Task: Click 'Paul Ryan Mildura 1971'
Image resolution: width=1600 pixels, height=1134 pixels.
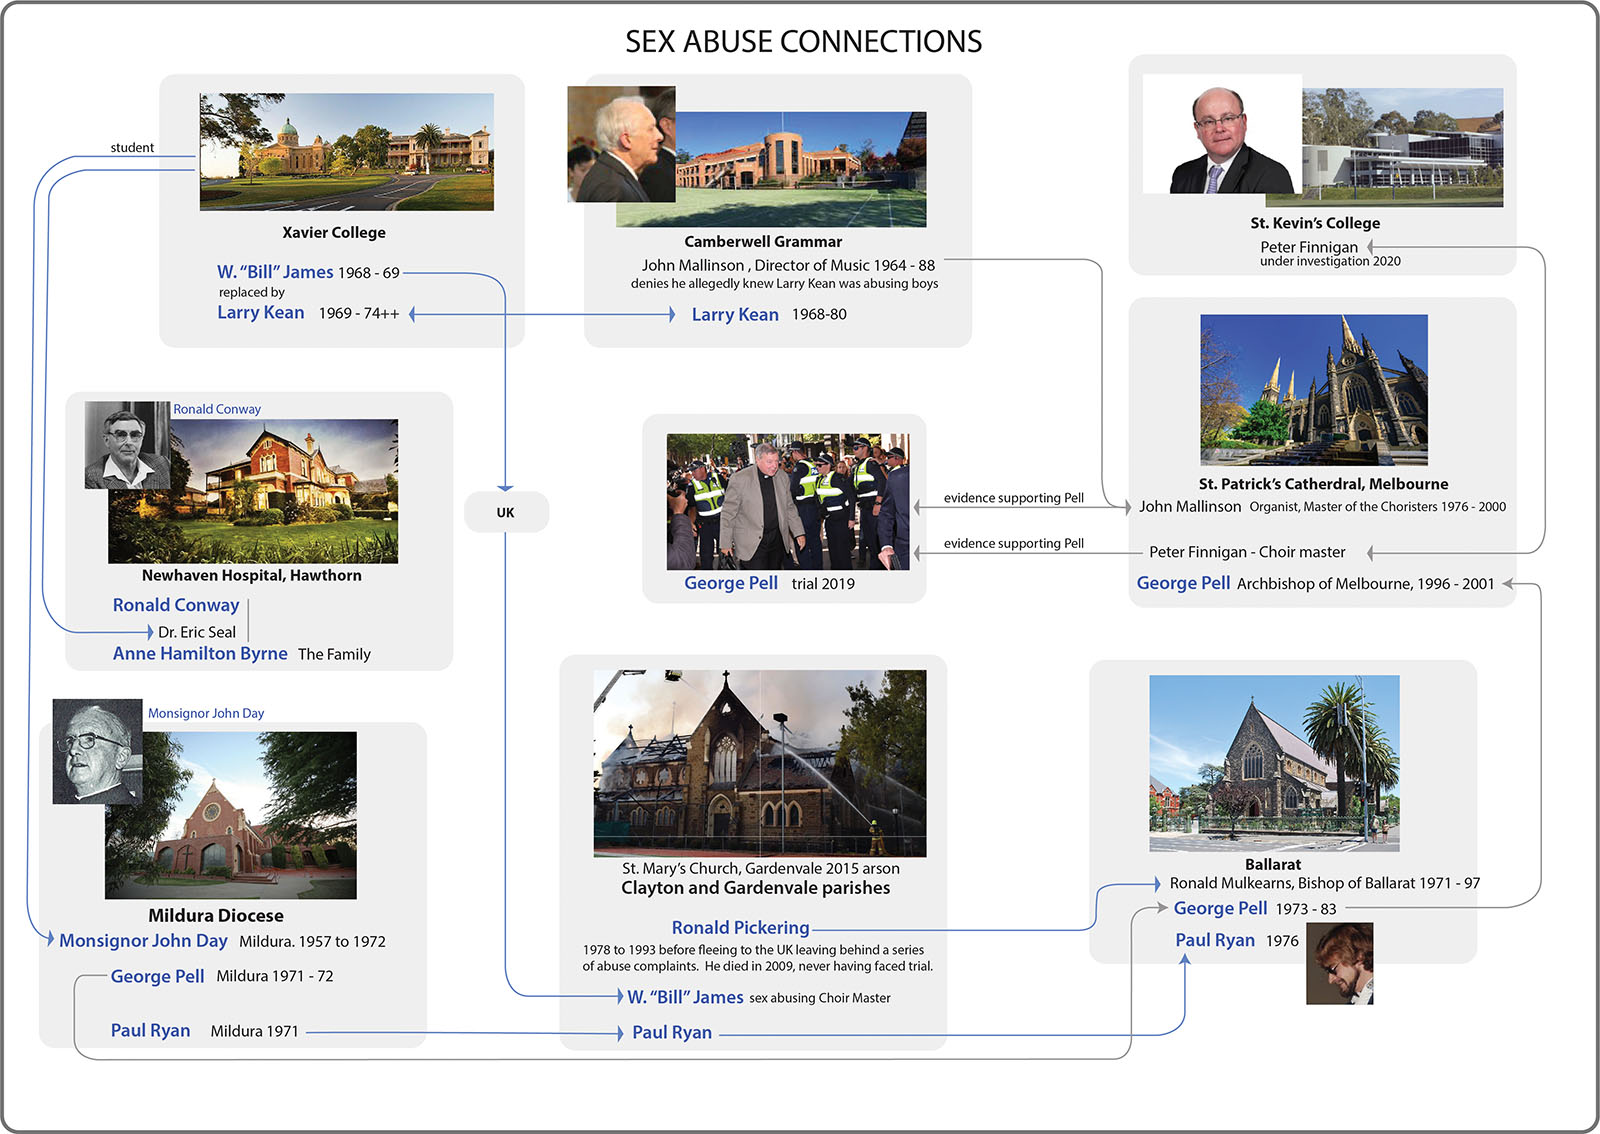Action: [204, 1031]
